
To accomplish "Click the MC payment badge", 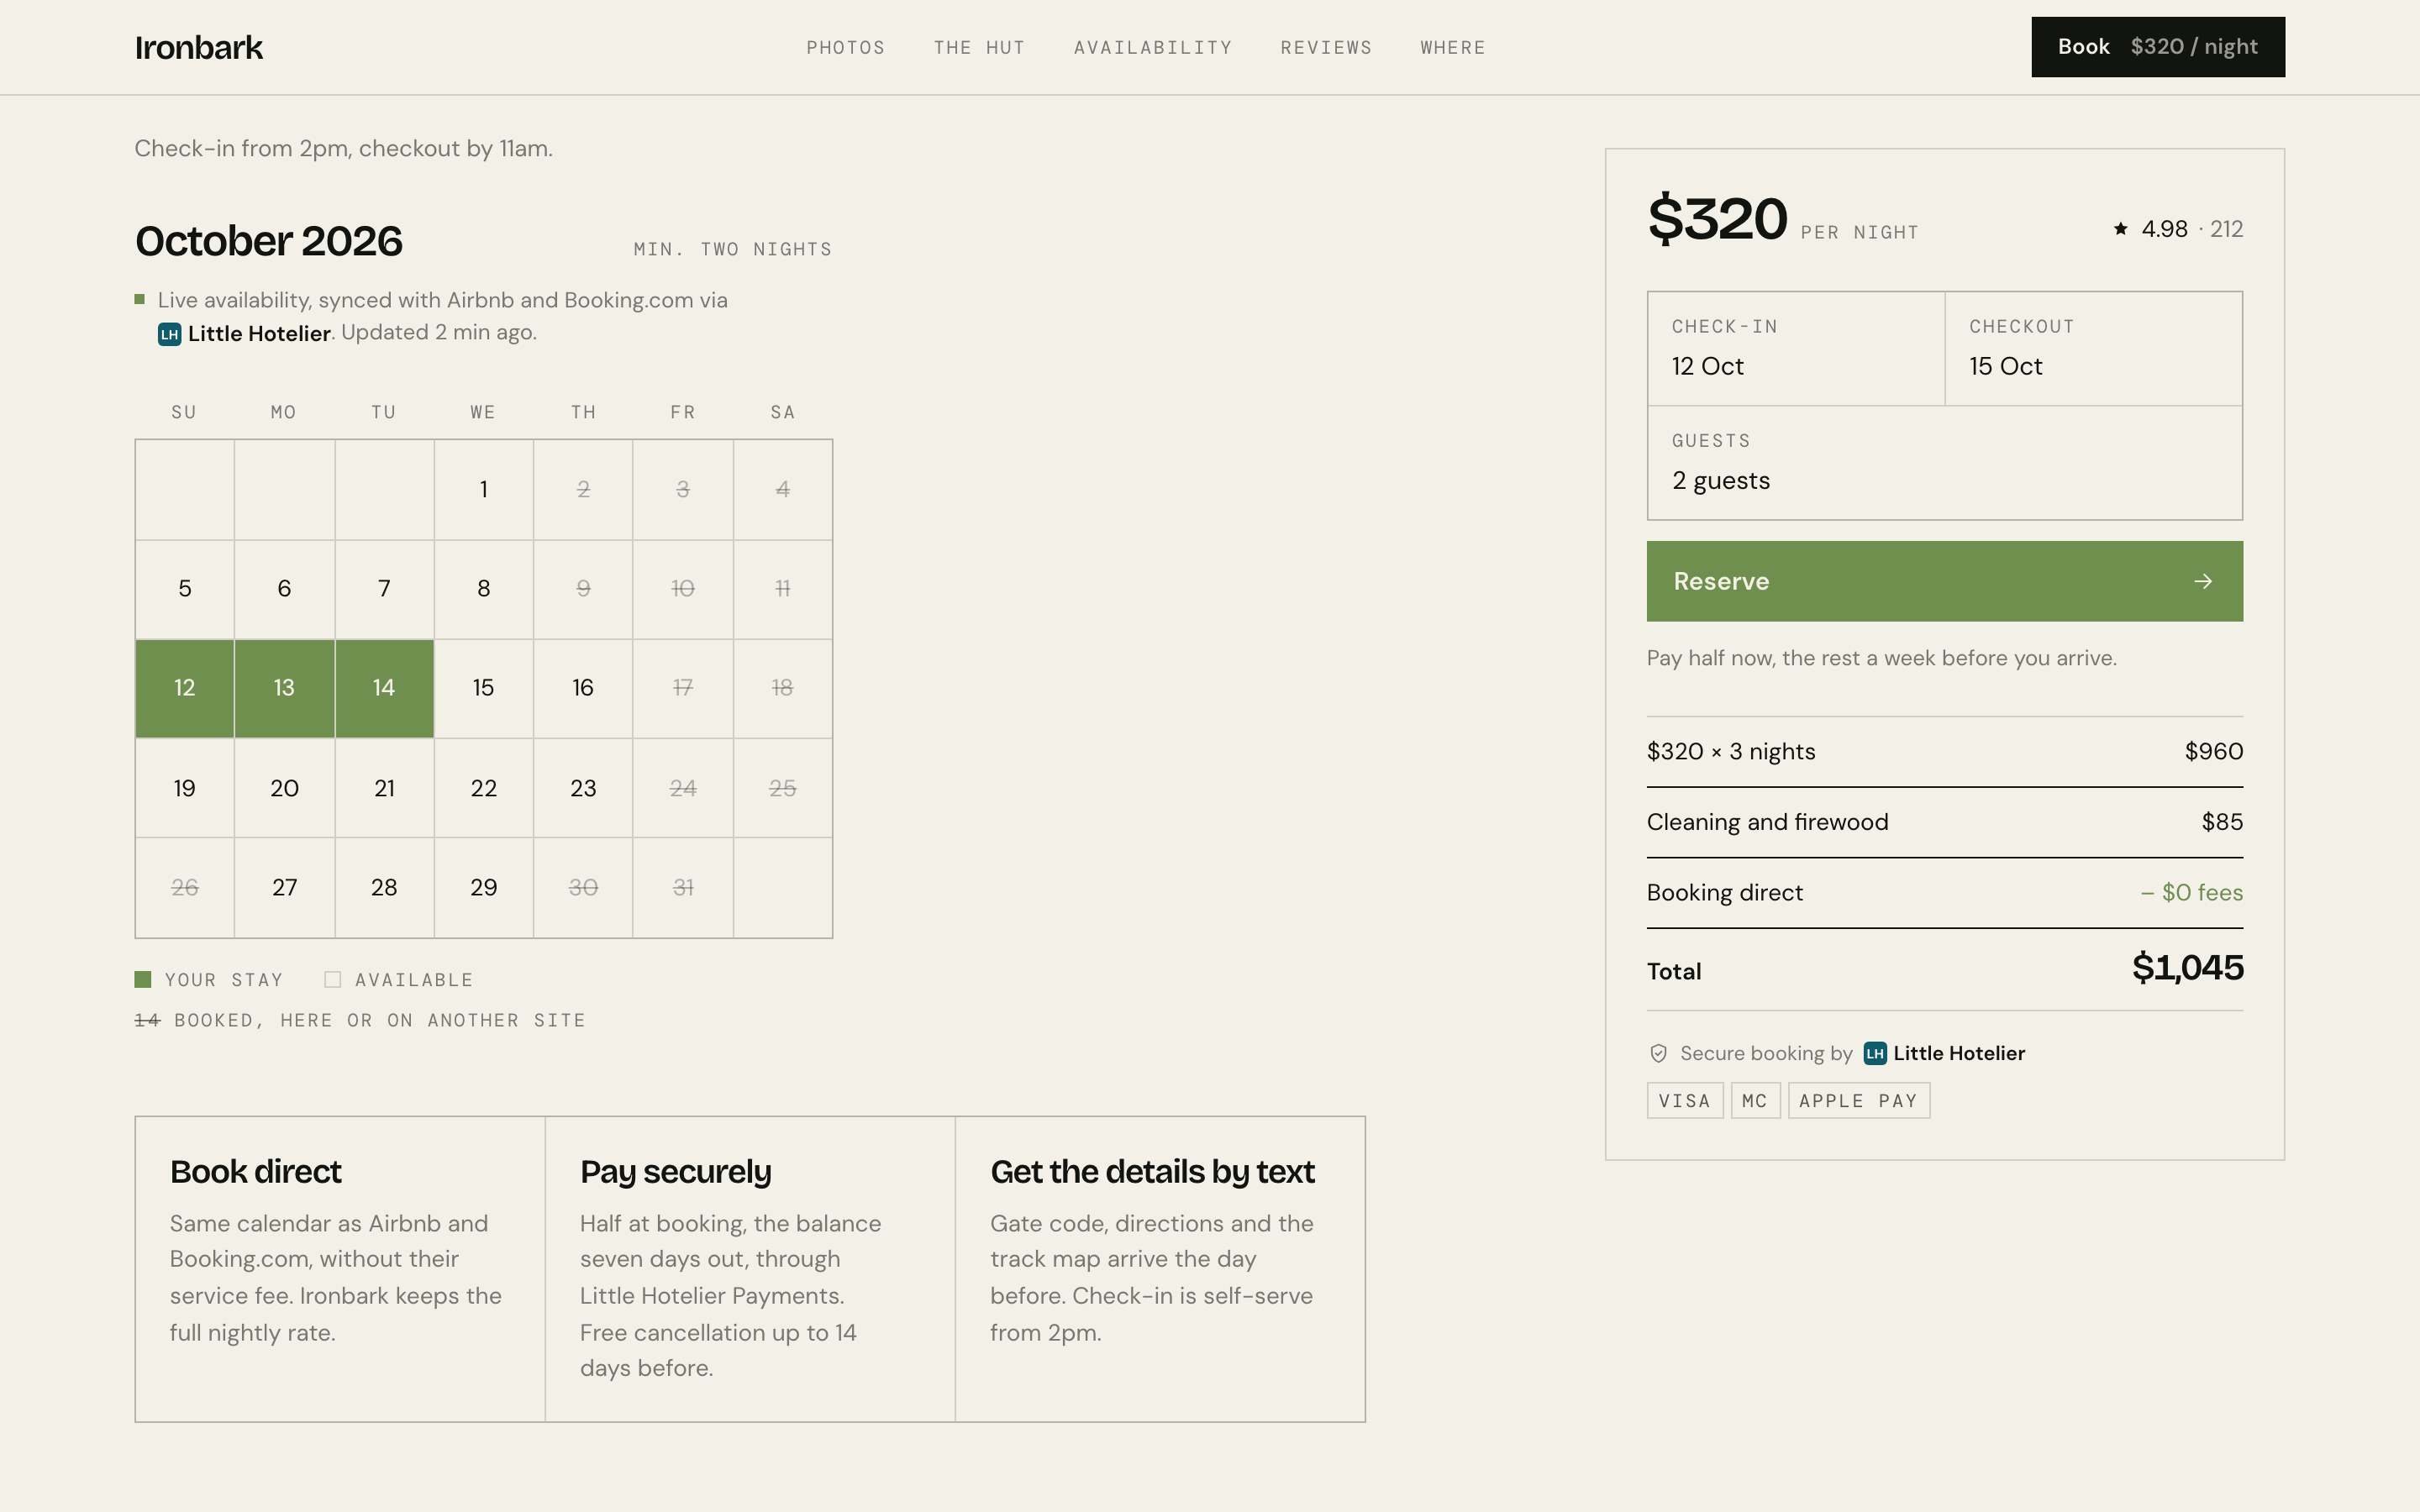I will tap(1755, 1100).
